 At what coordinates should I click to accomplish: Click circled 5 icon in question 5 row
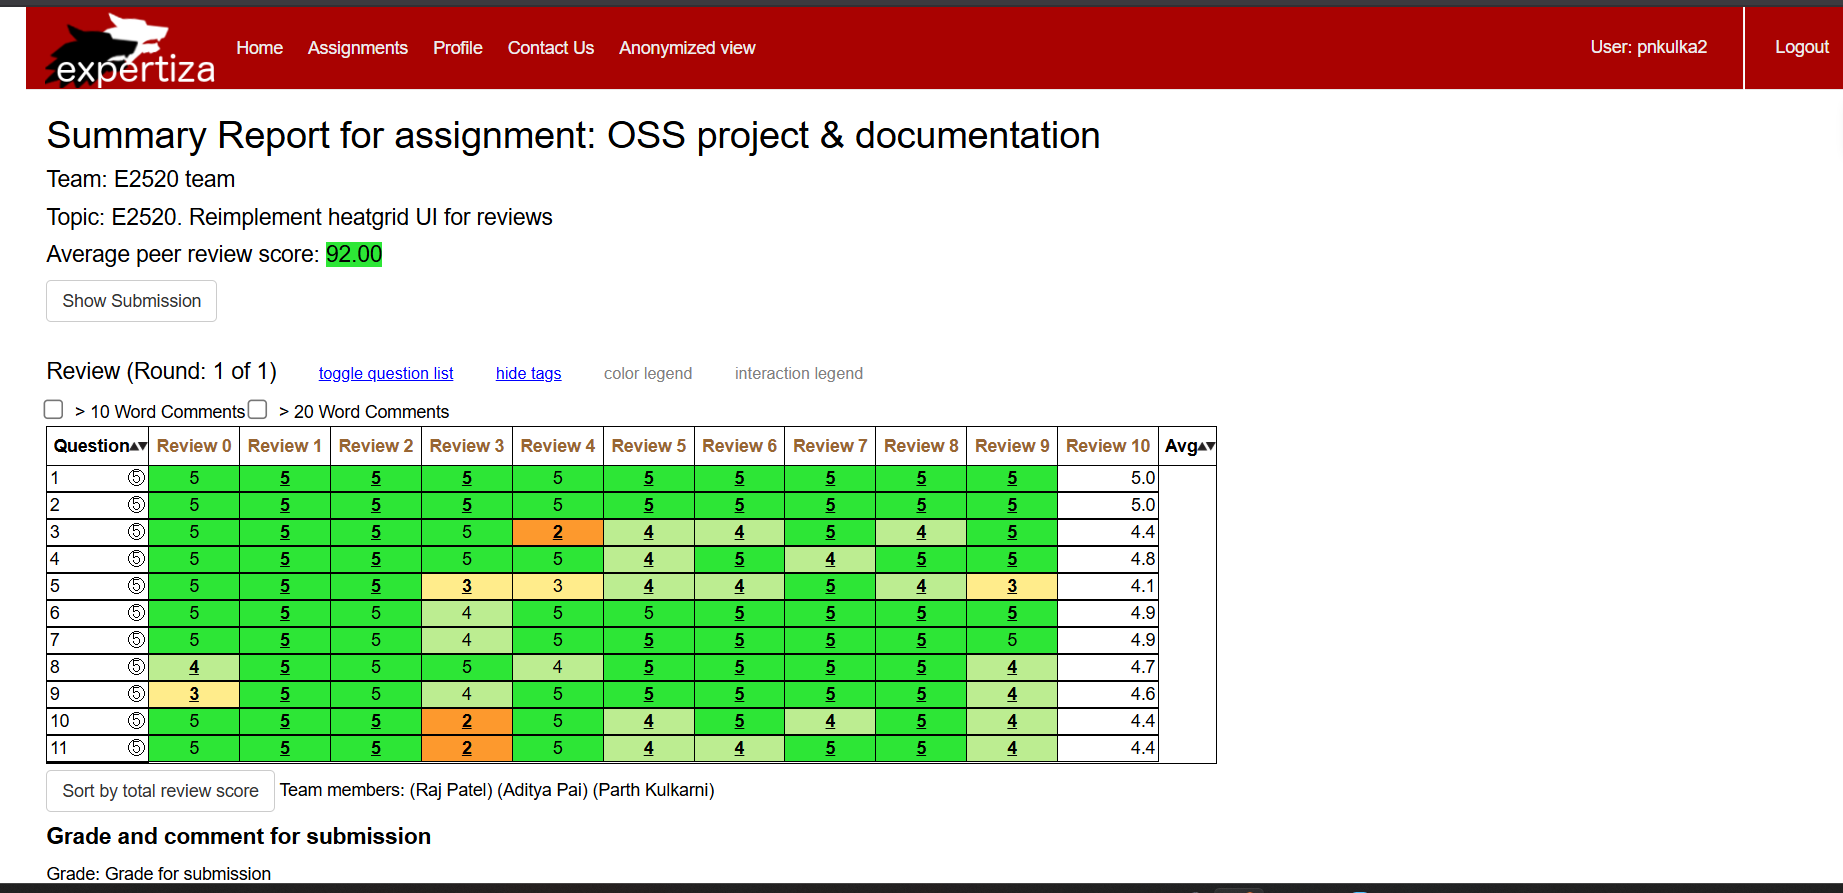pos(136,586)
